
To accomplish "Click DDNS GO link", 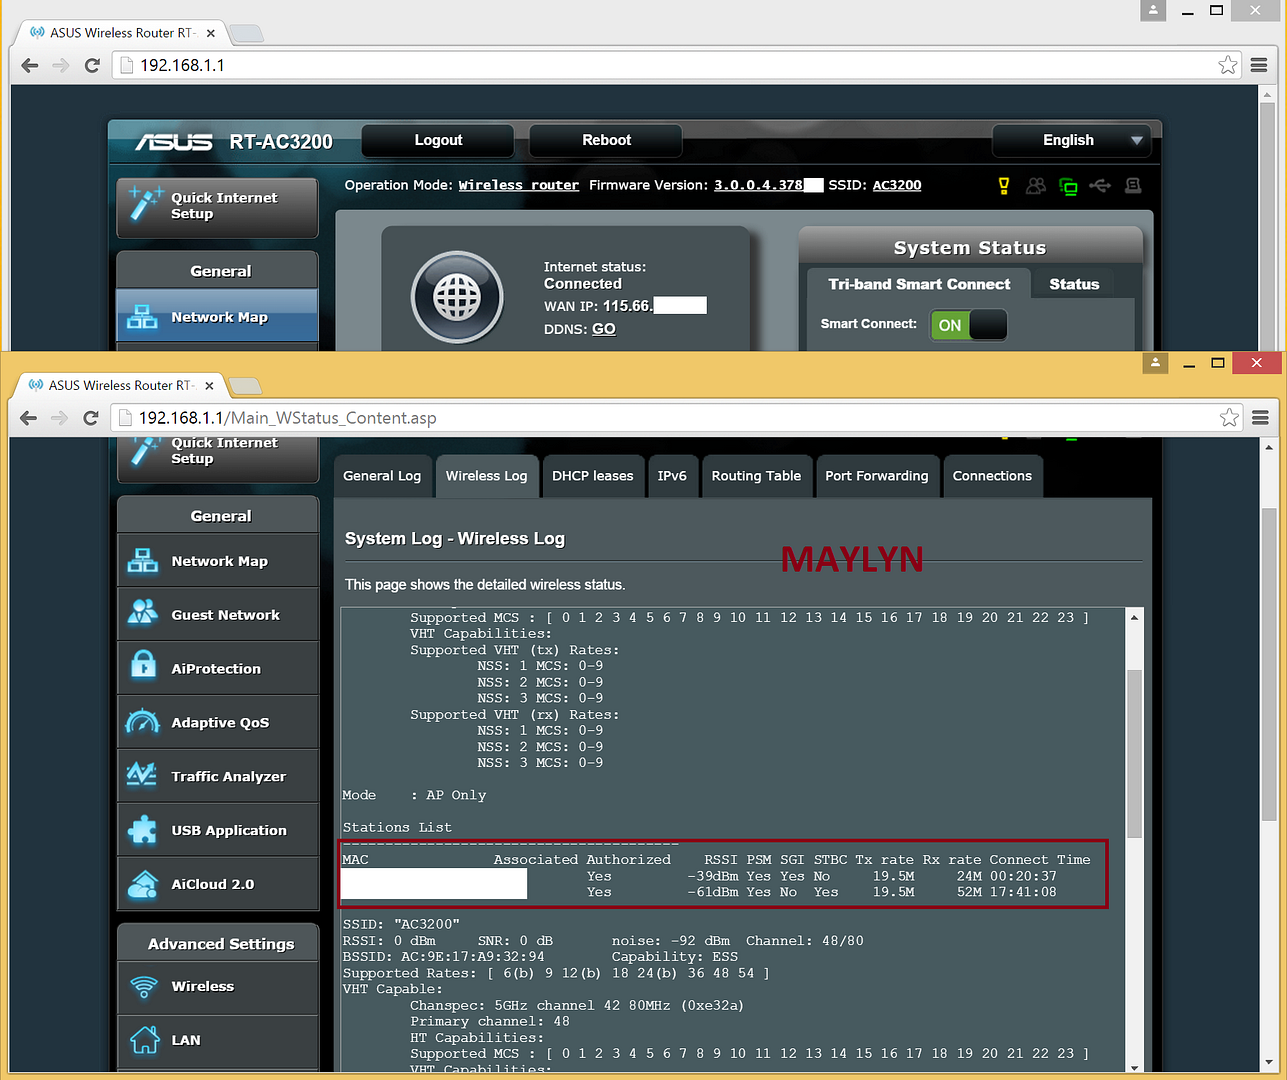I will 604,329.
